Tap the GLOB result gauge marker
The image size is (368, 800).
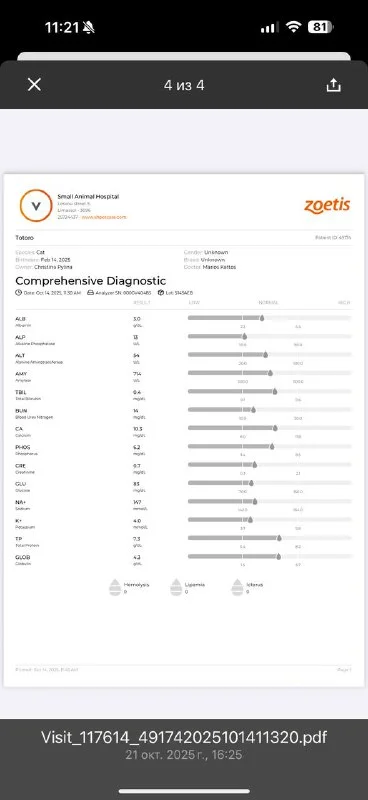(x=279, y=557)
